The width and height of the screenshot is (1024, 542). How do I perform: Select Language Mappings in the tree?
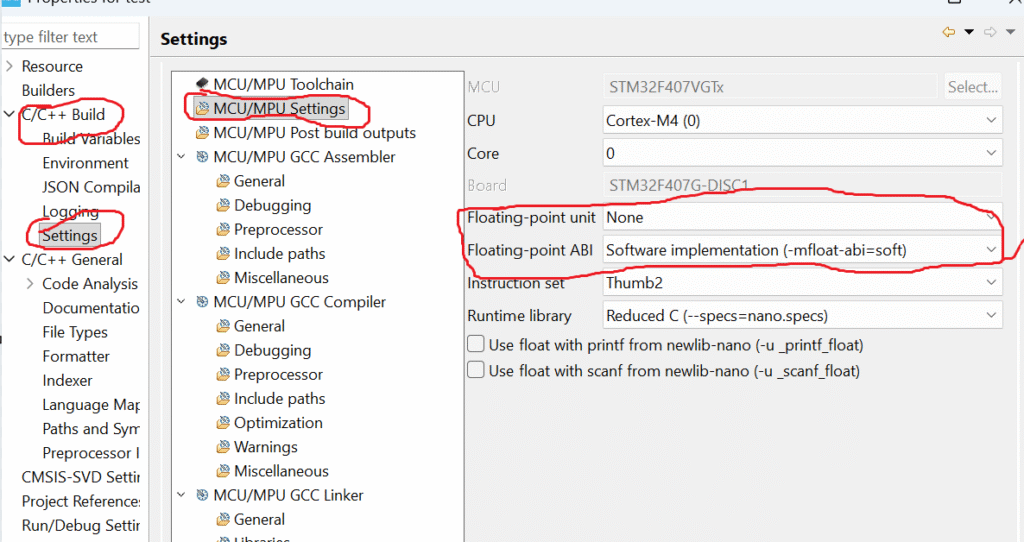point(91,404)
